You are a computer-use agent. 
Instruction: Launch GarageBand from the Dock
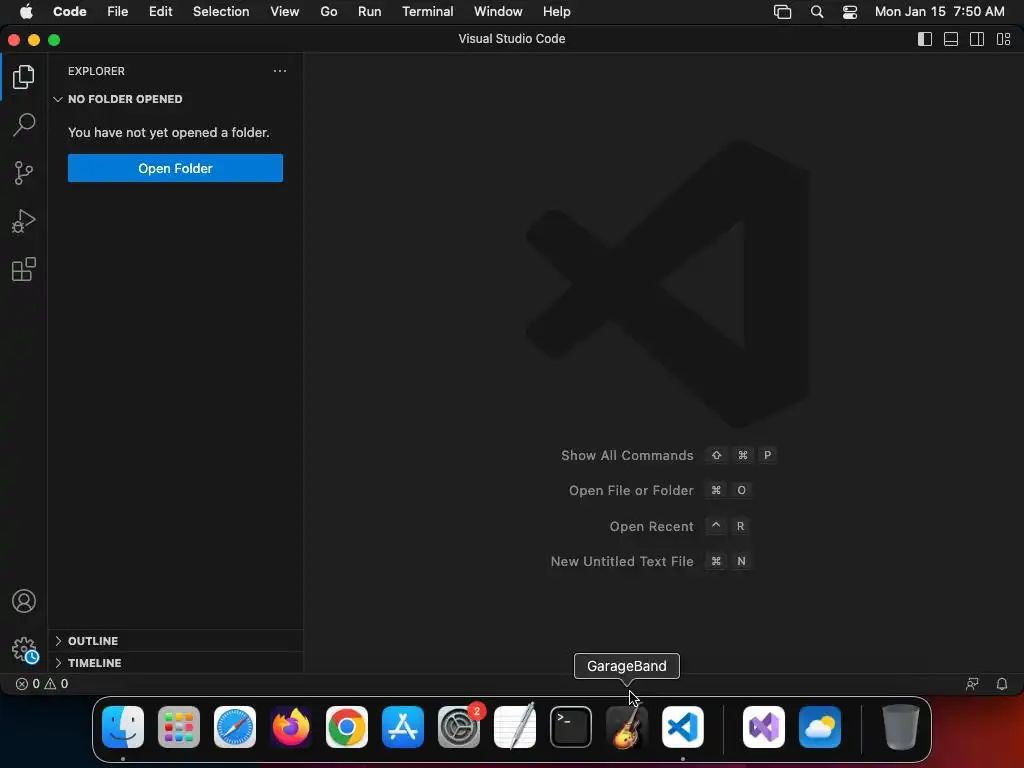click(x=627, y=727)
